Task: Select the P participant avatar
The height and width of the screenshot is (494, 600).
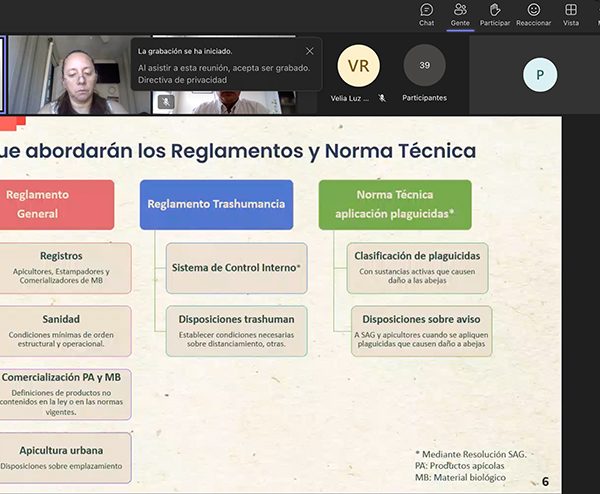Action: coord(540,75)
